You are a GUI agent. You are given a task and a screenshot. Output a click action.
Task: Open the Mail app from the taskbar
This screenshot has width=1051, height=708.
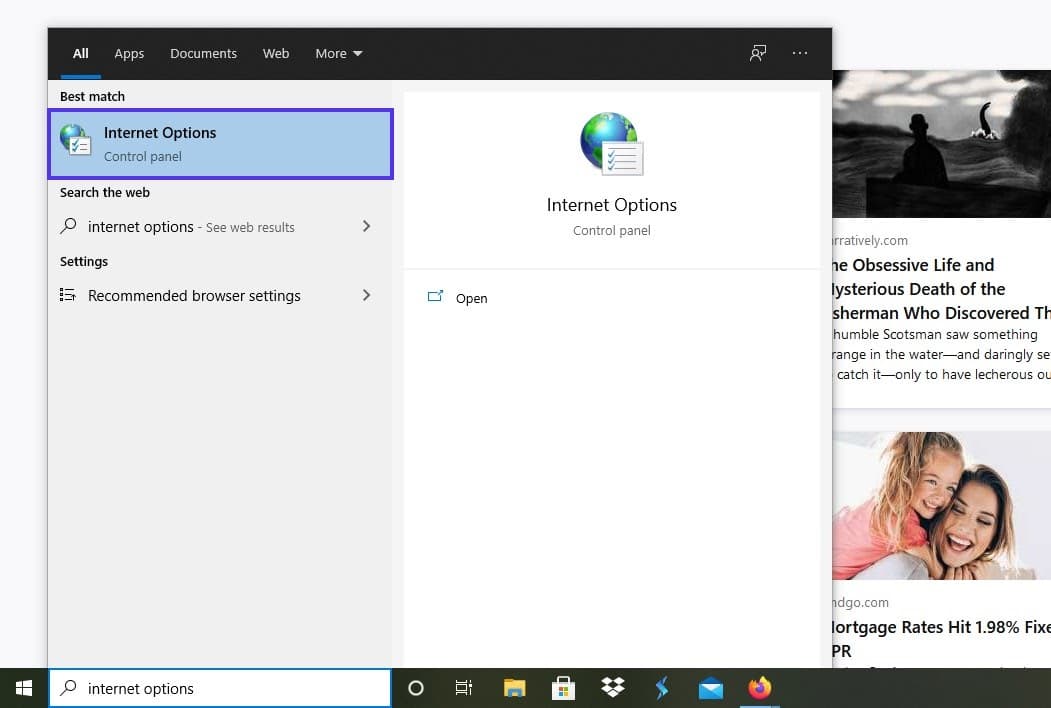tap(710, 688)
